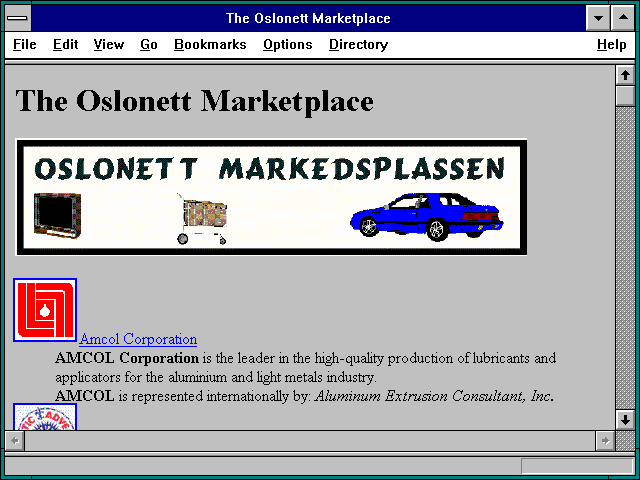
Task: Maximize the Oslonett Marketplace window
Action: pyautogui.click(x=623, y=18)
